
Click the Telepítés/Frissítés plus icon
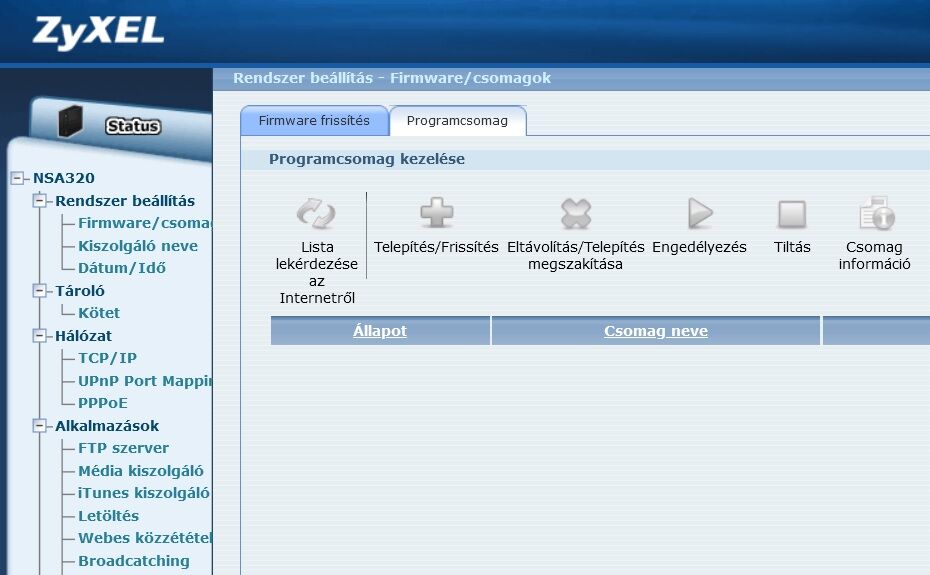(437, 212)
